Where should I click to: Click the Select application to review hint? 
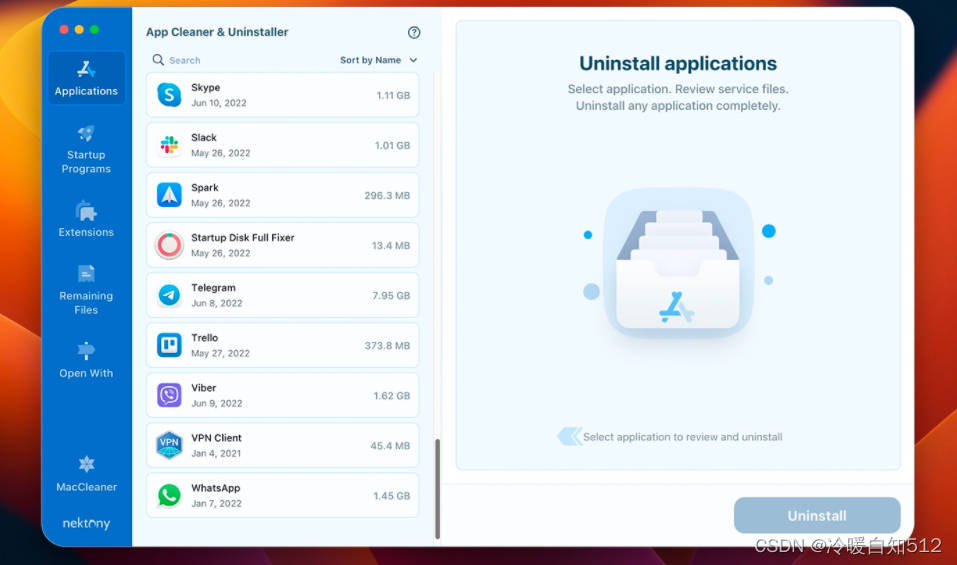682,437
